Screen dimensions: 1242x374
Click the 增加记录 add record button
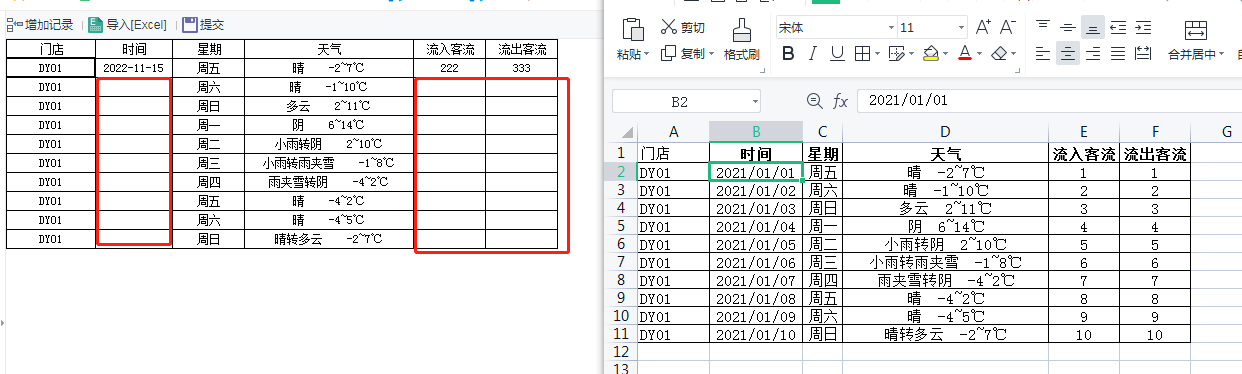pos(40,24)
